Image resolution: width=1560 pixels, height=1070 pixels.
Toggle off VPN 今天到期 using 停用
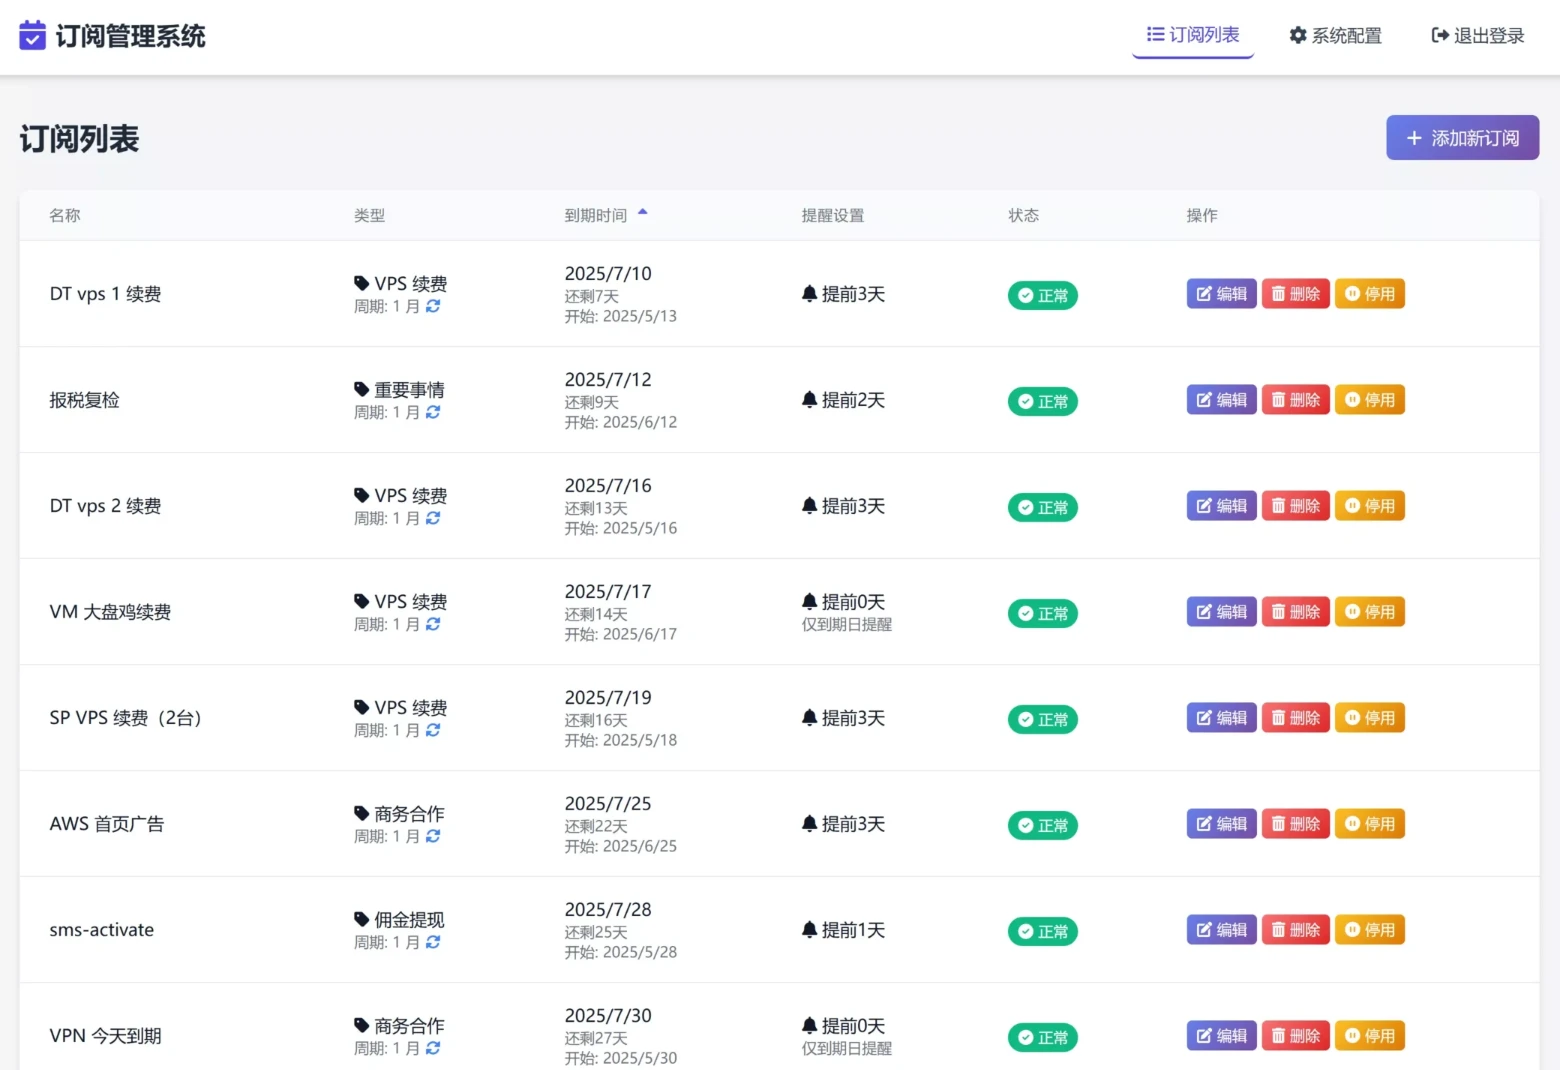point(1369,1036)
